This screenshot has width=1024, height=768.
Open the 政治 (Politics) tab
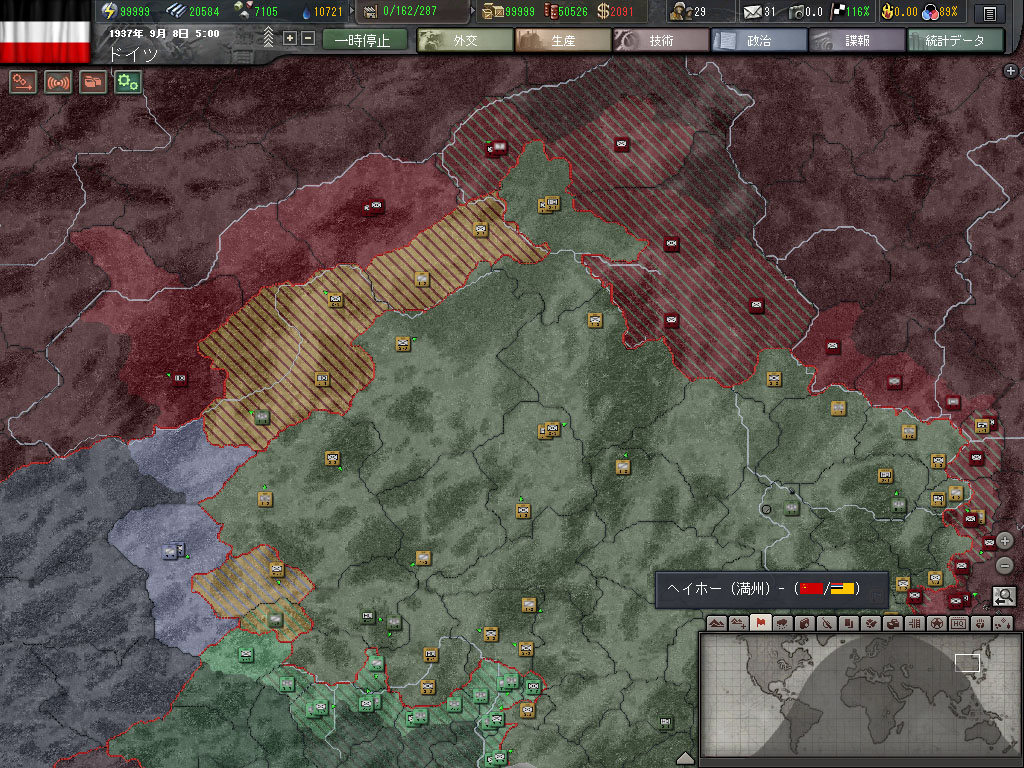coord(759,40)
